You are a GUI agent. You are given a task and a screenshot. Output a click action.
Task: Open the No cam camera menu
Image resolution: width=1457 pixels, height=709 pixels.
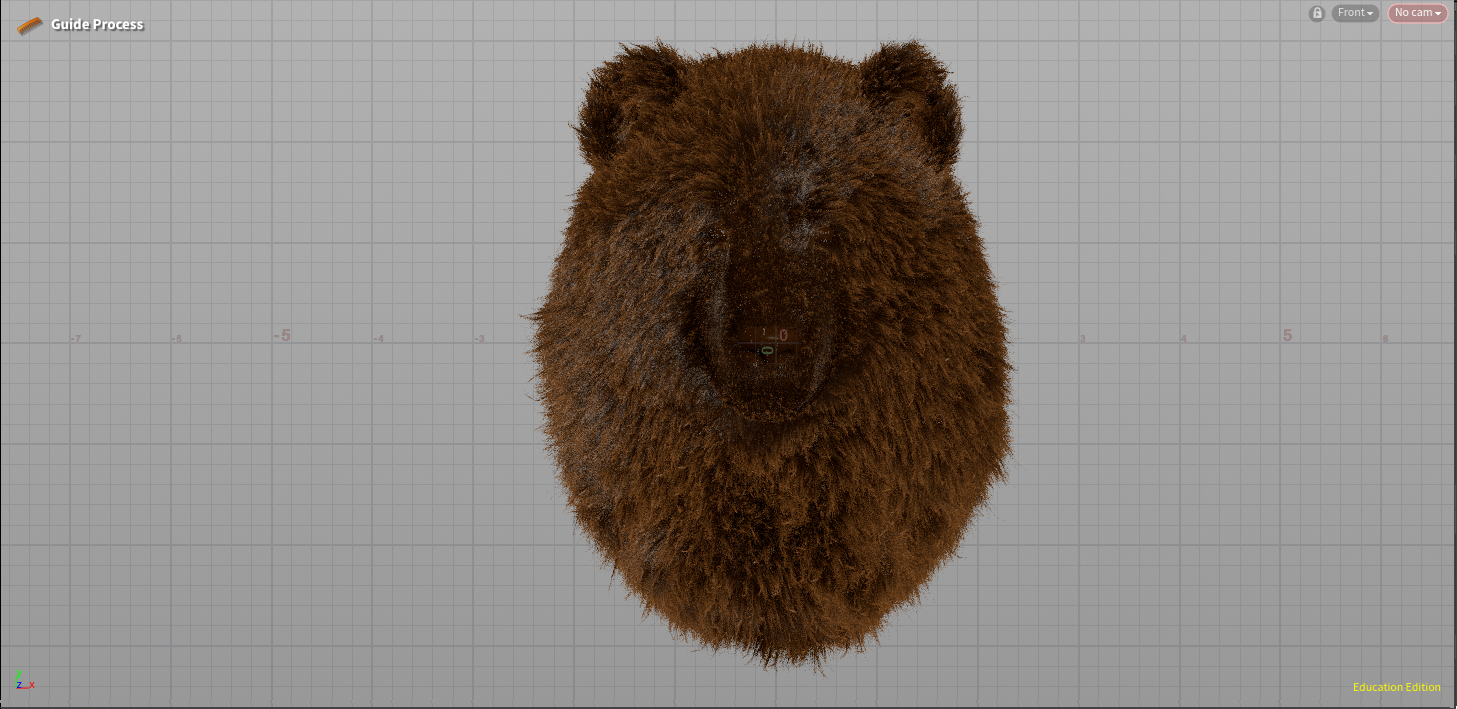click(1417, 13)
